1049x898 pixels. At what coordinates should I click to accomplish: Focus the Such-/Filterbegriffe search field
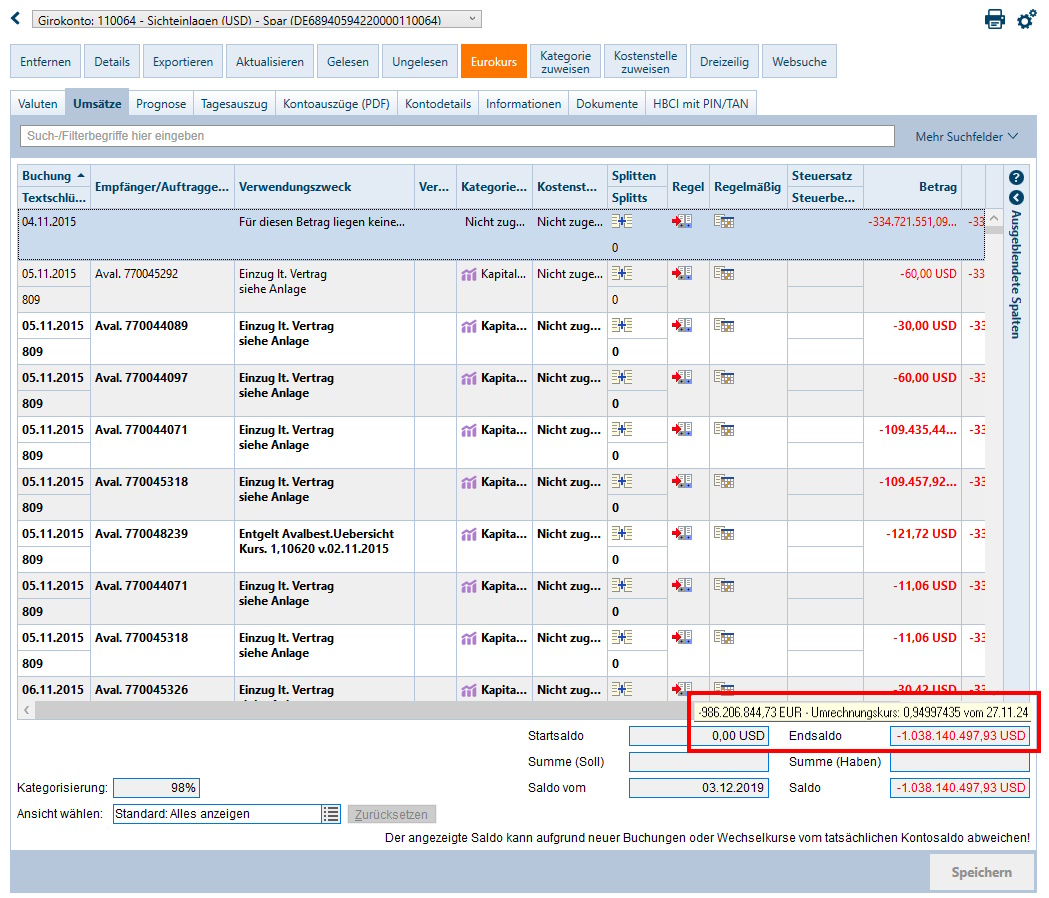[x=458, y=136]
